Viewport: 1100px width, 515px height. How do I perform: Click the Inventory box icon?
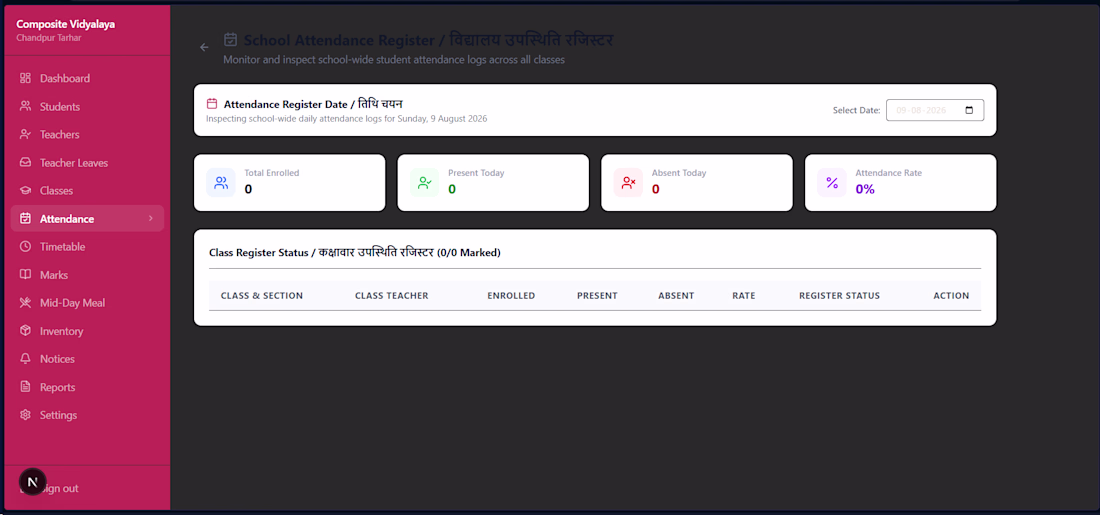point(25,331)
